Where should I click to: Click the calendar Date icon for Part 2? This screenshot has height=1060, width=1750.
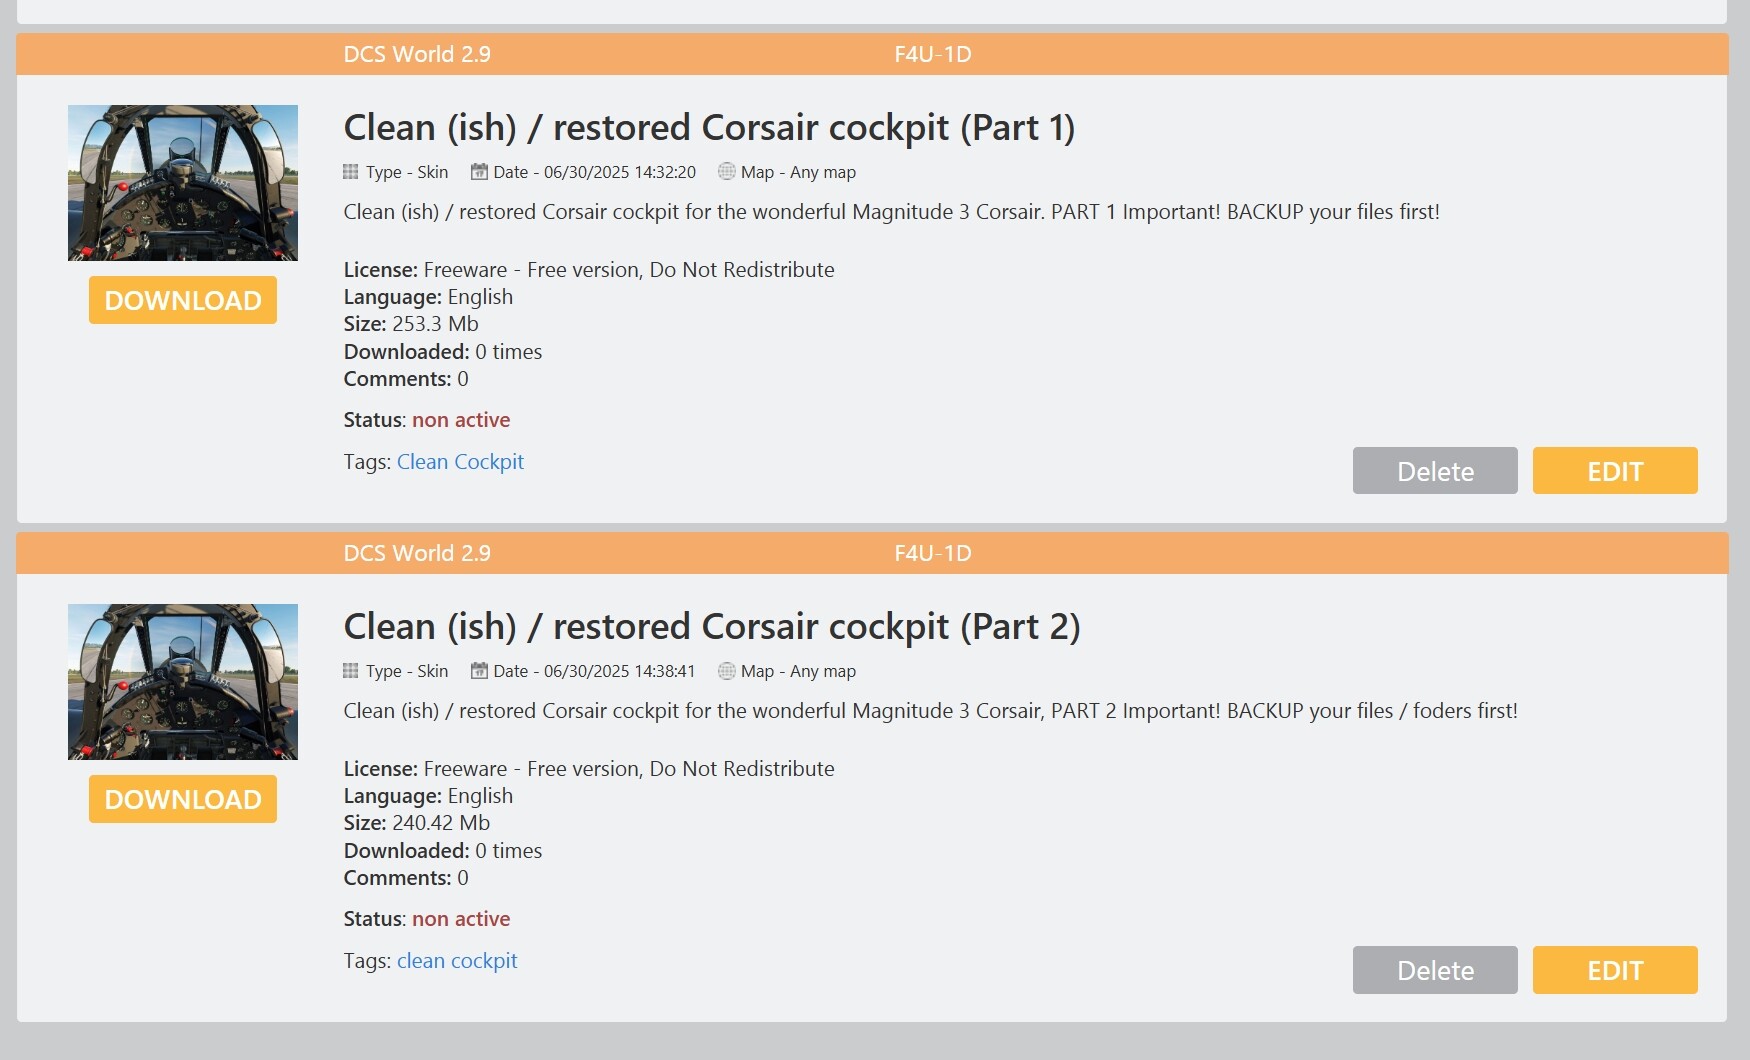click(x=479, y=671)
